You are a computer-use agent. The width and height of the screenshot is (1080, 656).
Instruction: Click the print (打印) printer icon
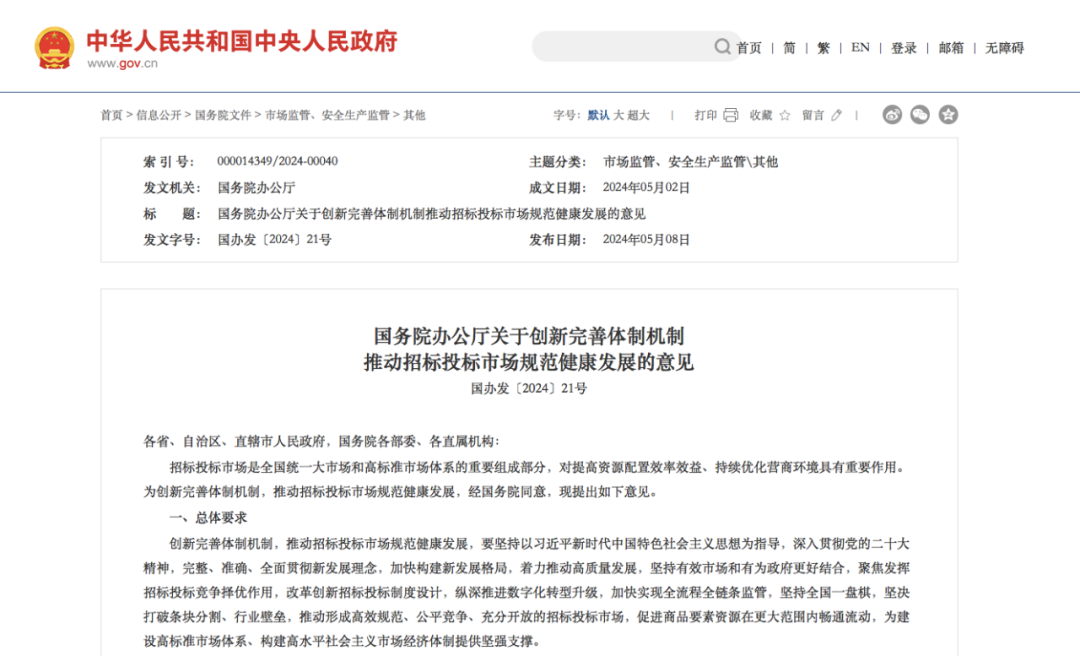pyautogui.click(x=731, y=115)
